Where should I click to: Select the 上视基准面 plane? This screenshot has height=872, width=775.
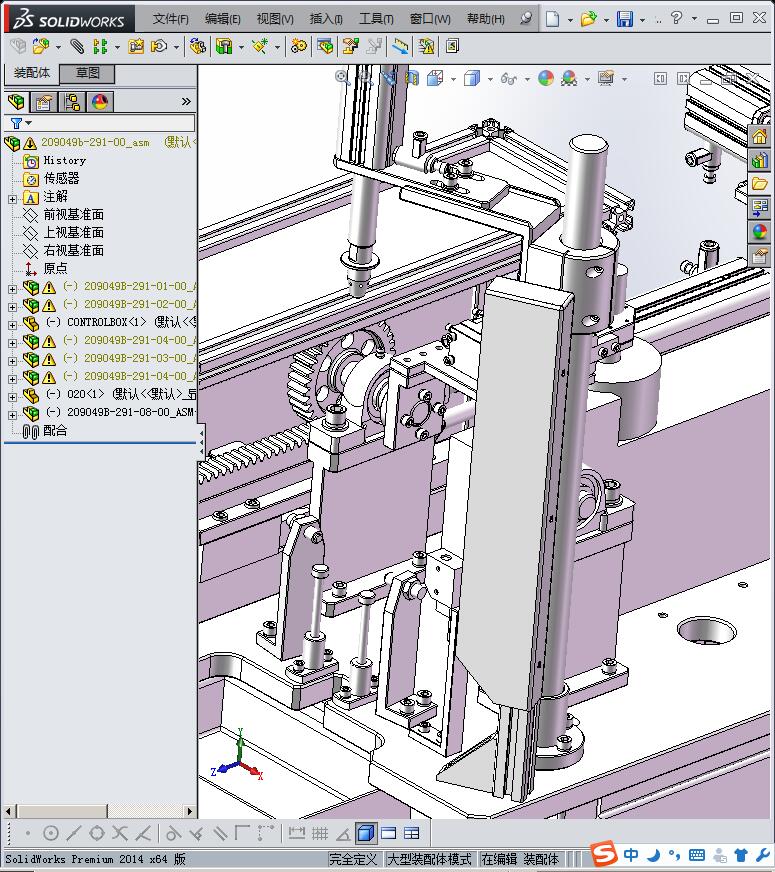point(74,232)
